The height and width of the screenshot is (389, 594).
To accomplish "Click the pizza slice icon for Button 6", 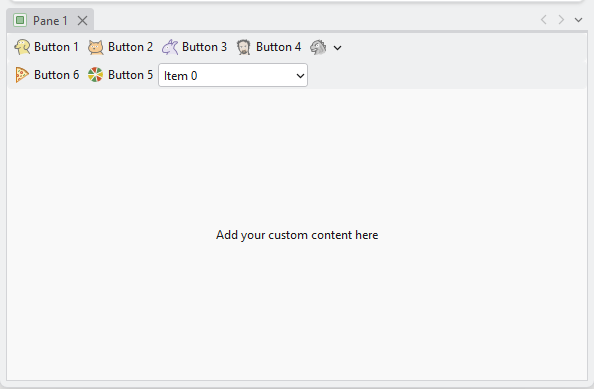I will point(22,75).
